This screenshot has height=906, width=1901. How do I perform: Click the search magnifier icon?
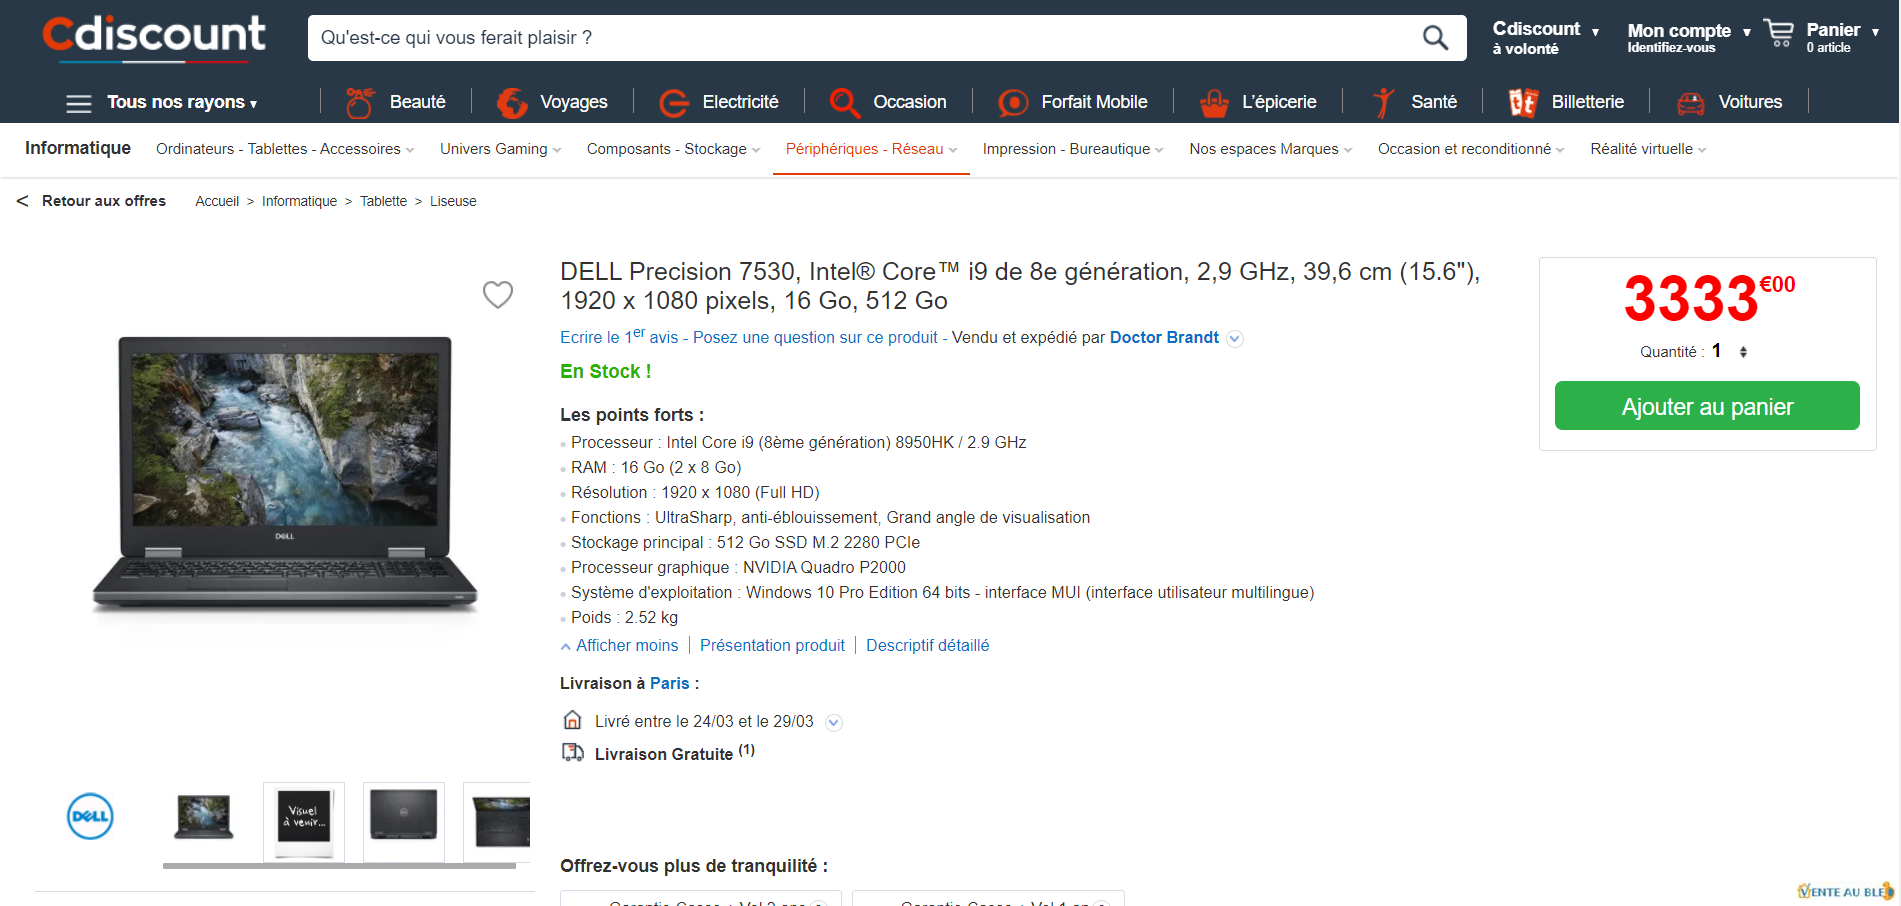click(1435, 38)
